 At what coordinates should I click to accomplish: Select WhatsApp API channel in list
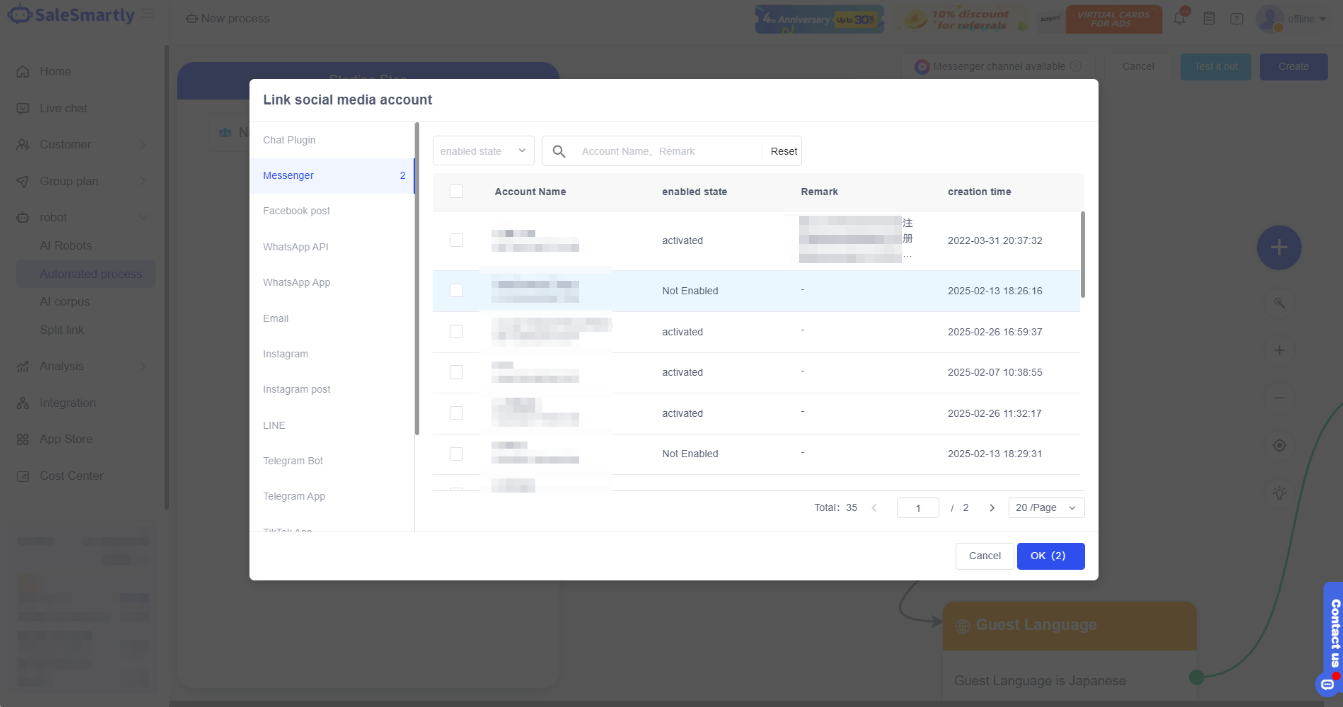click(295, 247)
